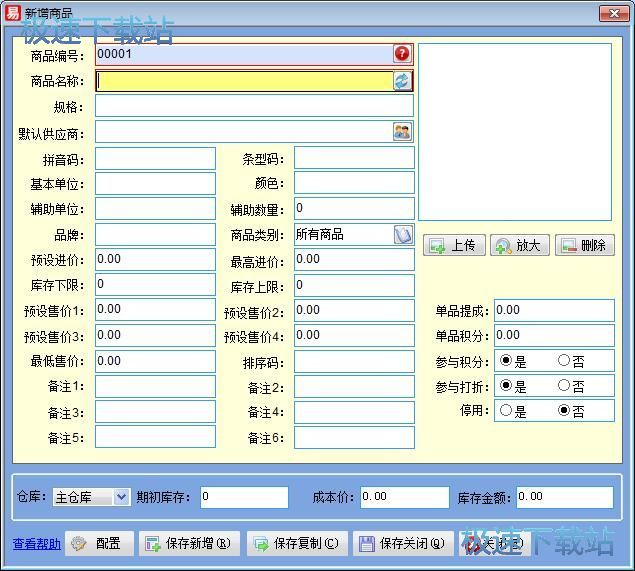Image resolution: width=635 pixels, height=571 pixels.
Task: Click 删除 to remove the image
Action: [x=584, y=245]
